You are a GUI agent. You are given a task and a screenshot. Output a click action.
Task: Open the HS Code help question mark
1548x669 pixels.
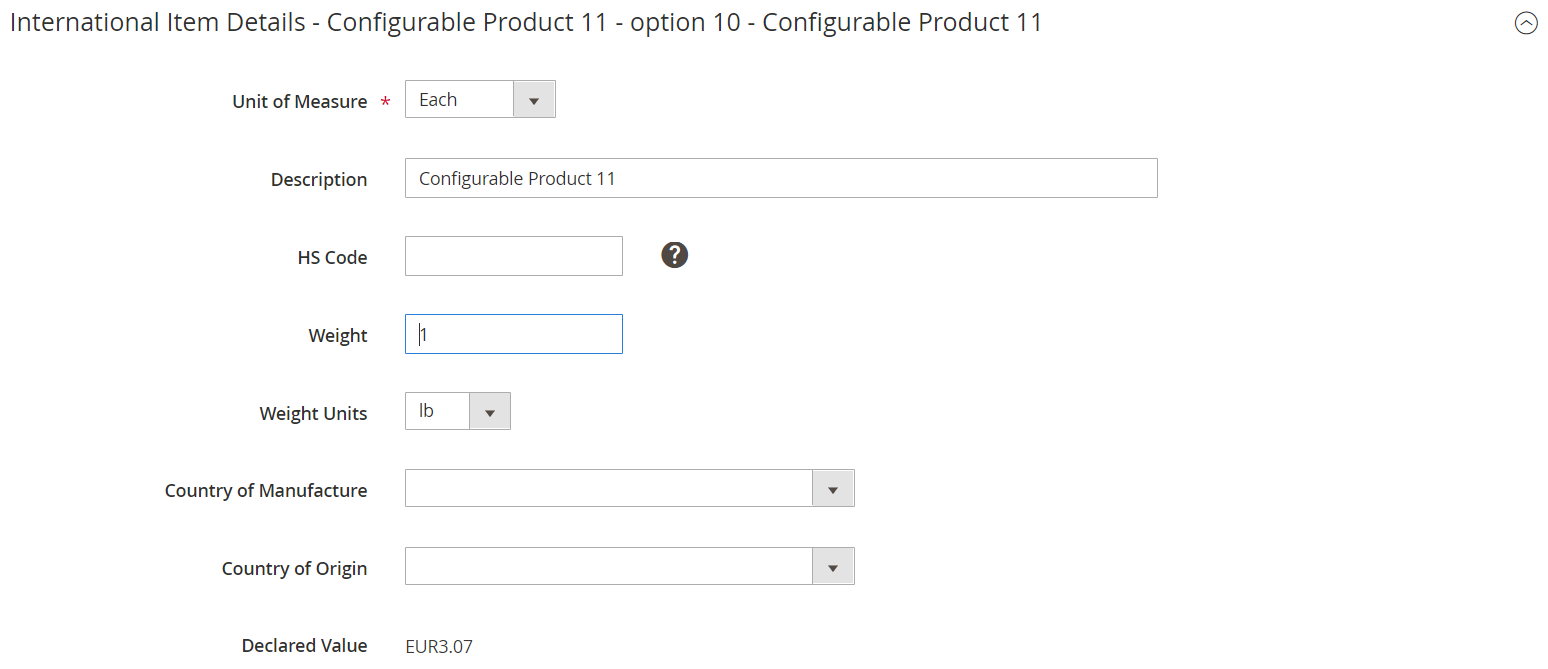675,256
